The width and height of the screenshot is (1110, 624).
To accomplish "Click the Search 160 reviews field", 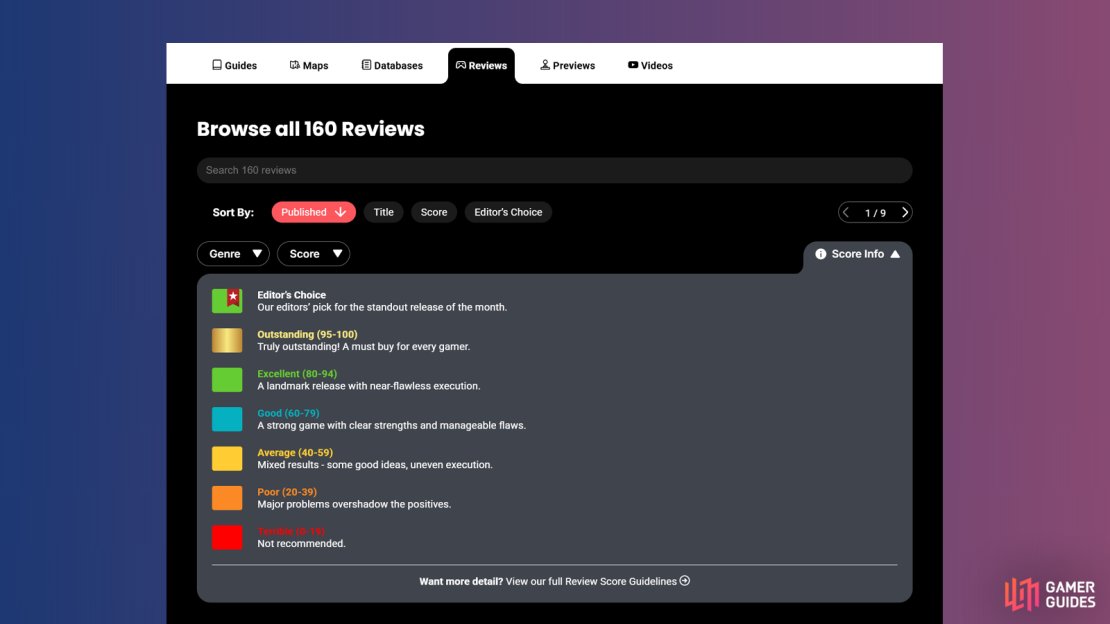I will pos(554,170).
